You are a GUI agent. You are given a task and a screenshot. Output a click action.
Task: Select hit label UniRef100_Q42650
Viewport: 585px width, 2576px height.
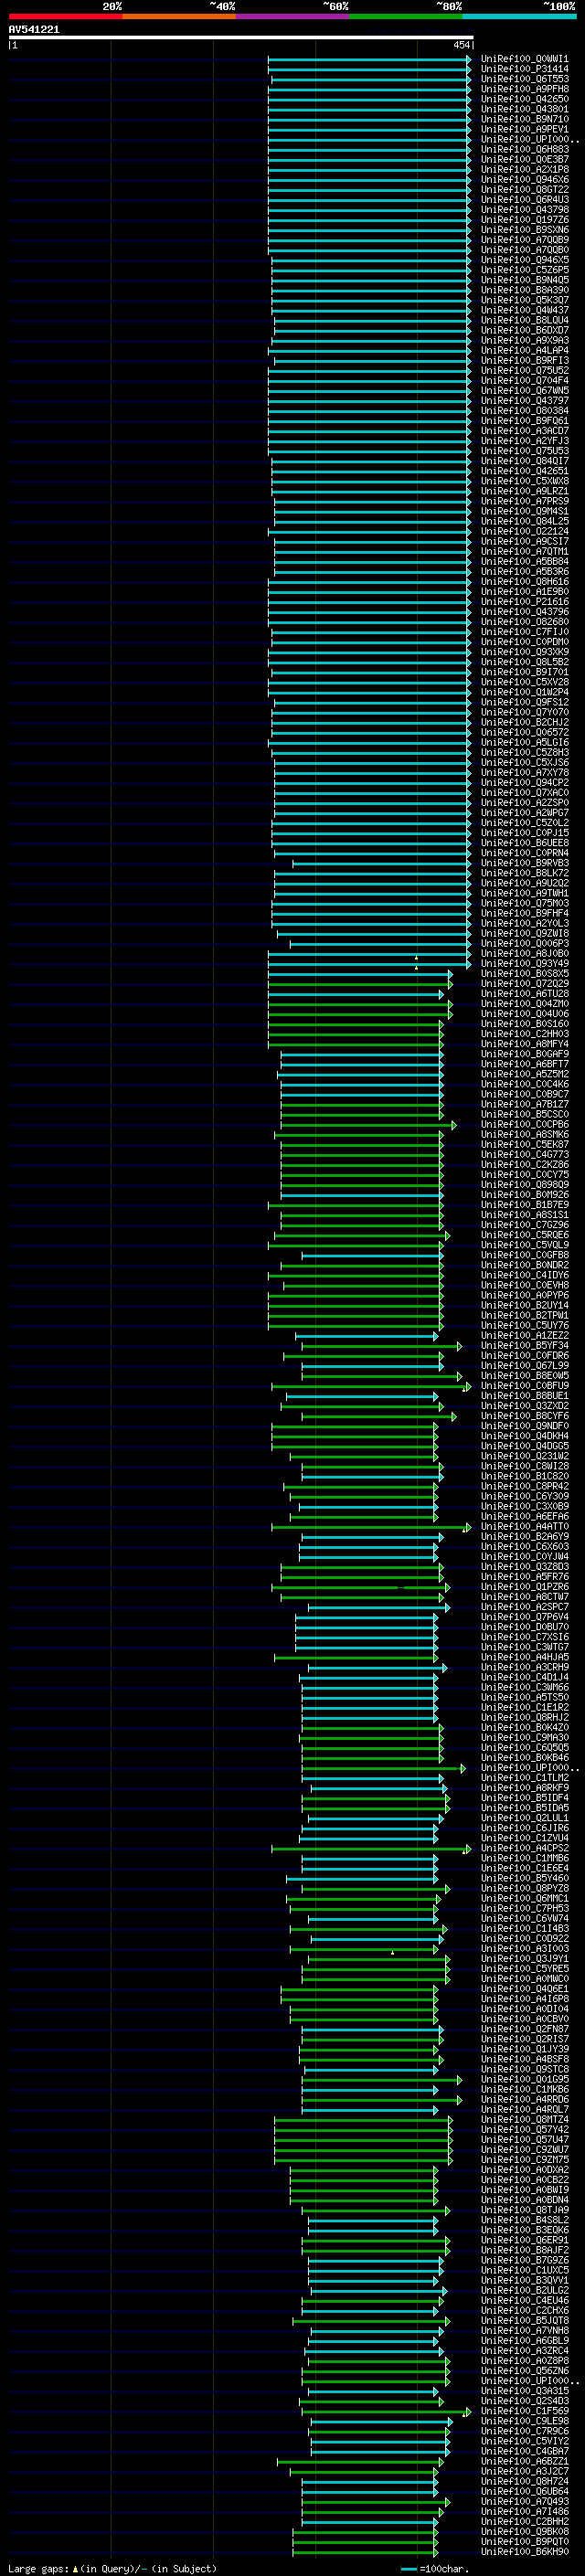524,100
